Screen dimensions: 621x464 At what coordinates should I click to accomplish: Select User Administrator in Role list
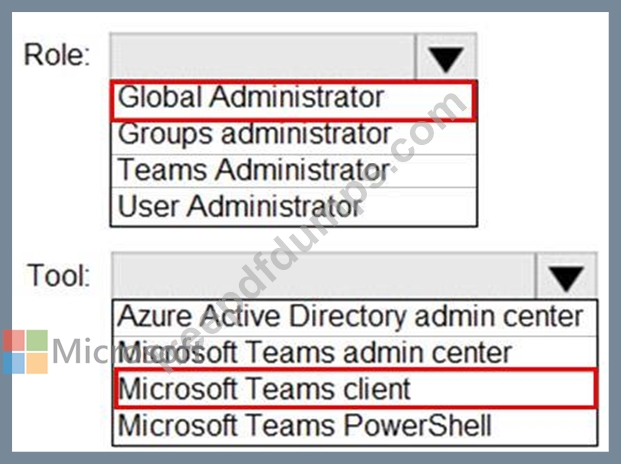click(x=292, y=206)
